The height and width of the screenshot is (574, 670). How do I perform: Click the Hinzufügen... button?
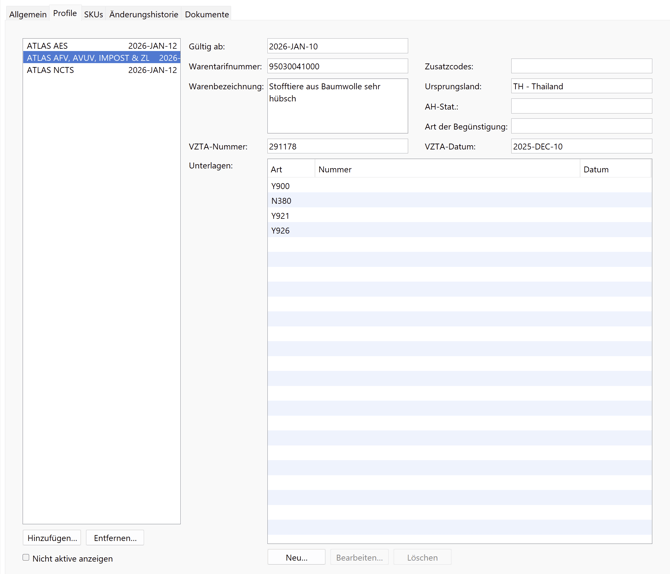(x=52, y=538)
